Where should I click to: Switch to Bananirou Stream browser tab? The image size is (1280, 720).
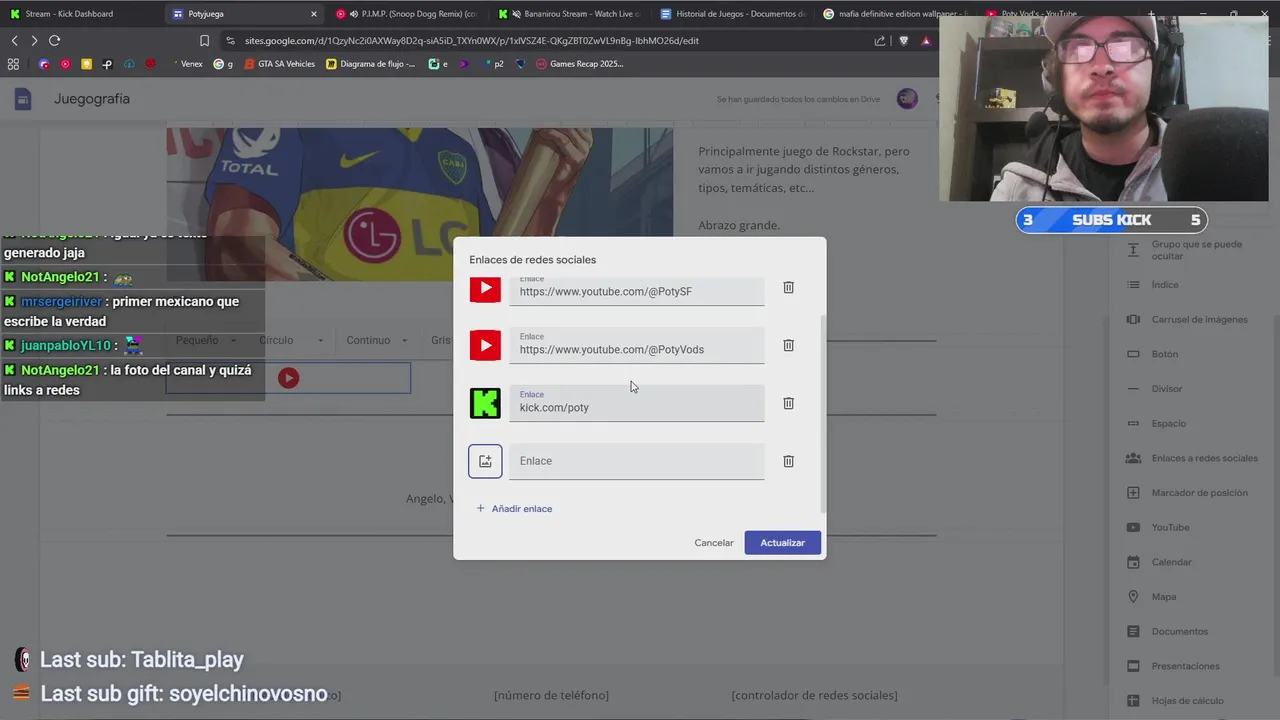click(570, 14)
